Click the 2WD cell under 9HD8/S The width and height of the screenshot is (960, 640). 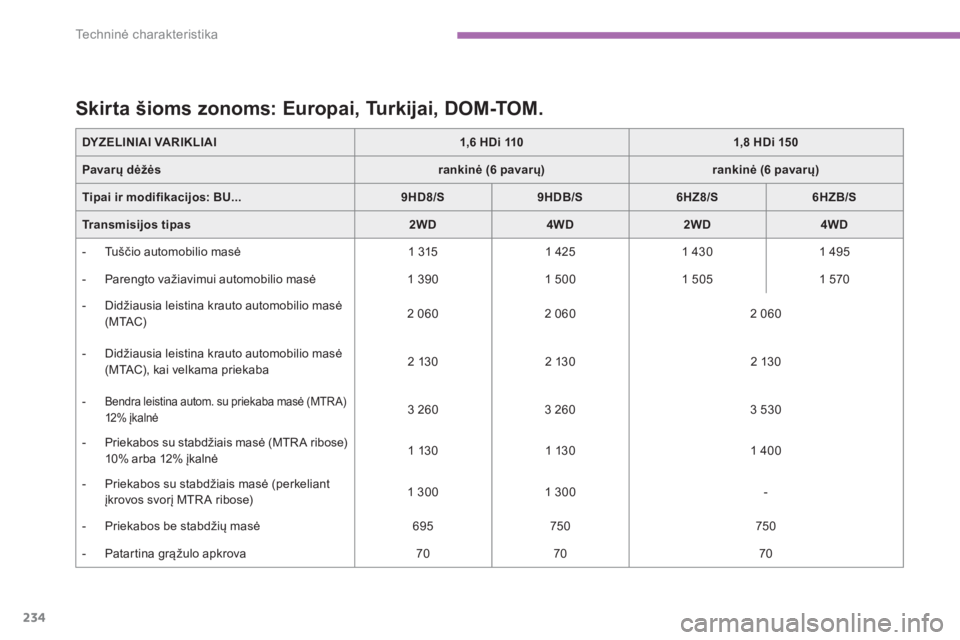[424, 225]
